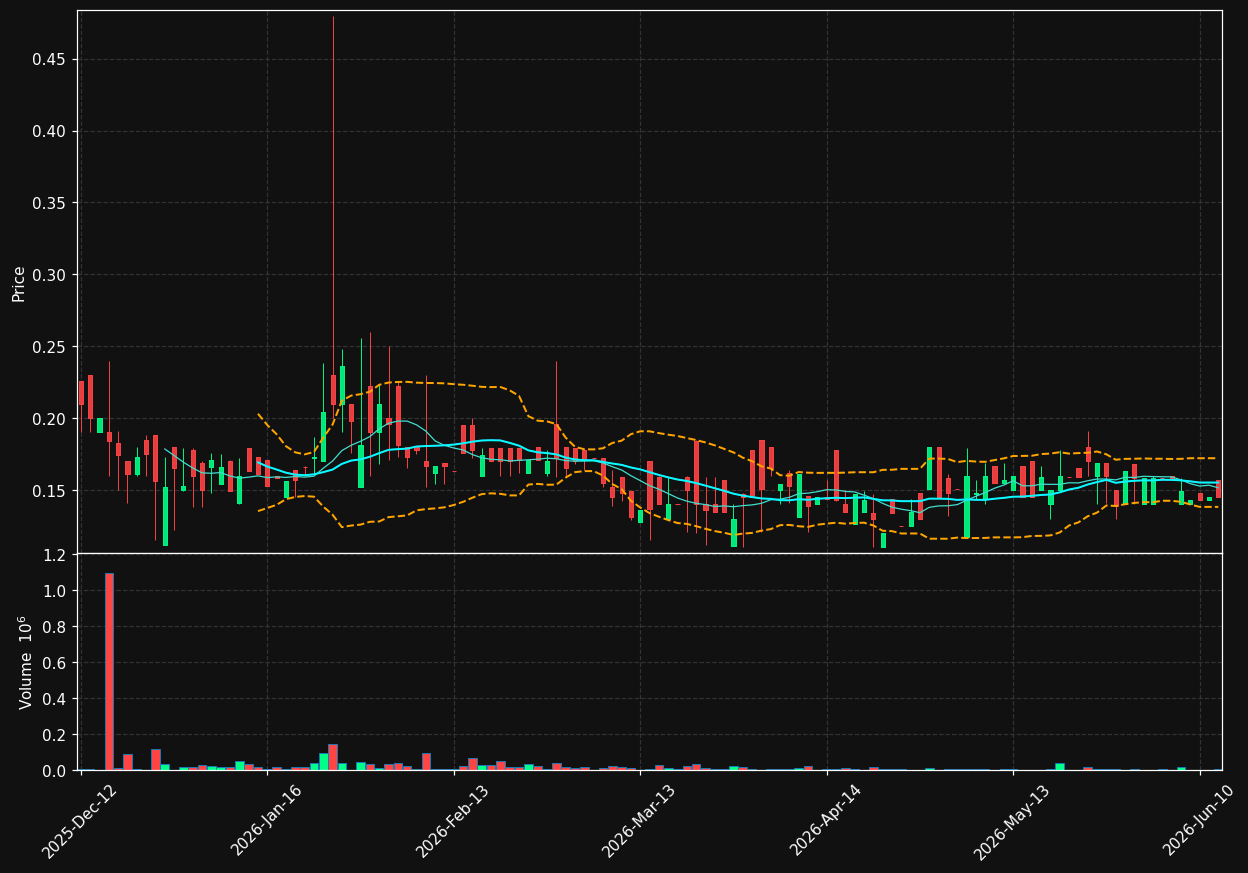Click the 0.45 price axis tick label
The height and width of the screenshot is (873, 1248).
pyautogui.click(x=49, y=59)
